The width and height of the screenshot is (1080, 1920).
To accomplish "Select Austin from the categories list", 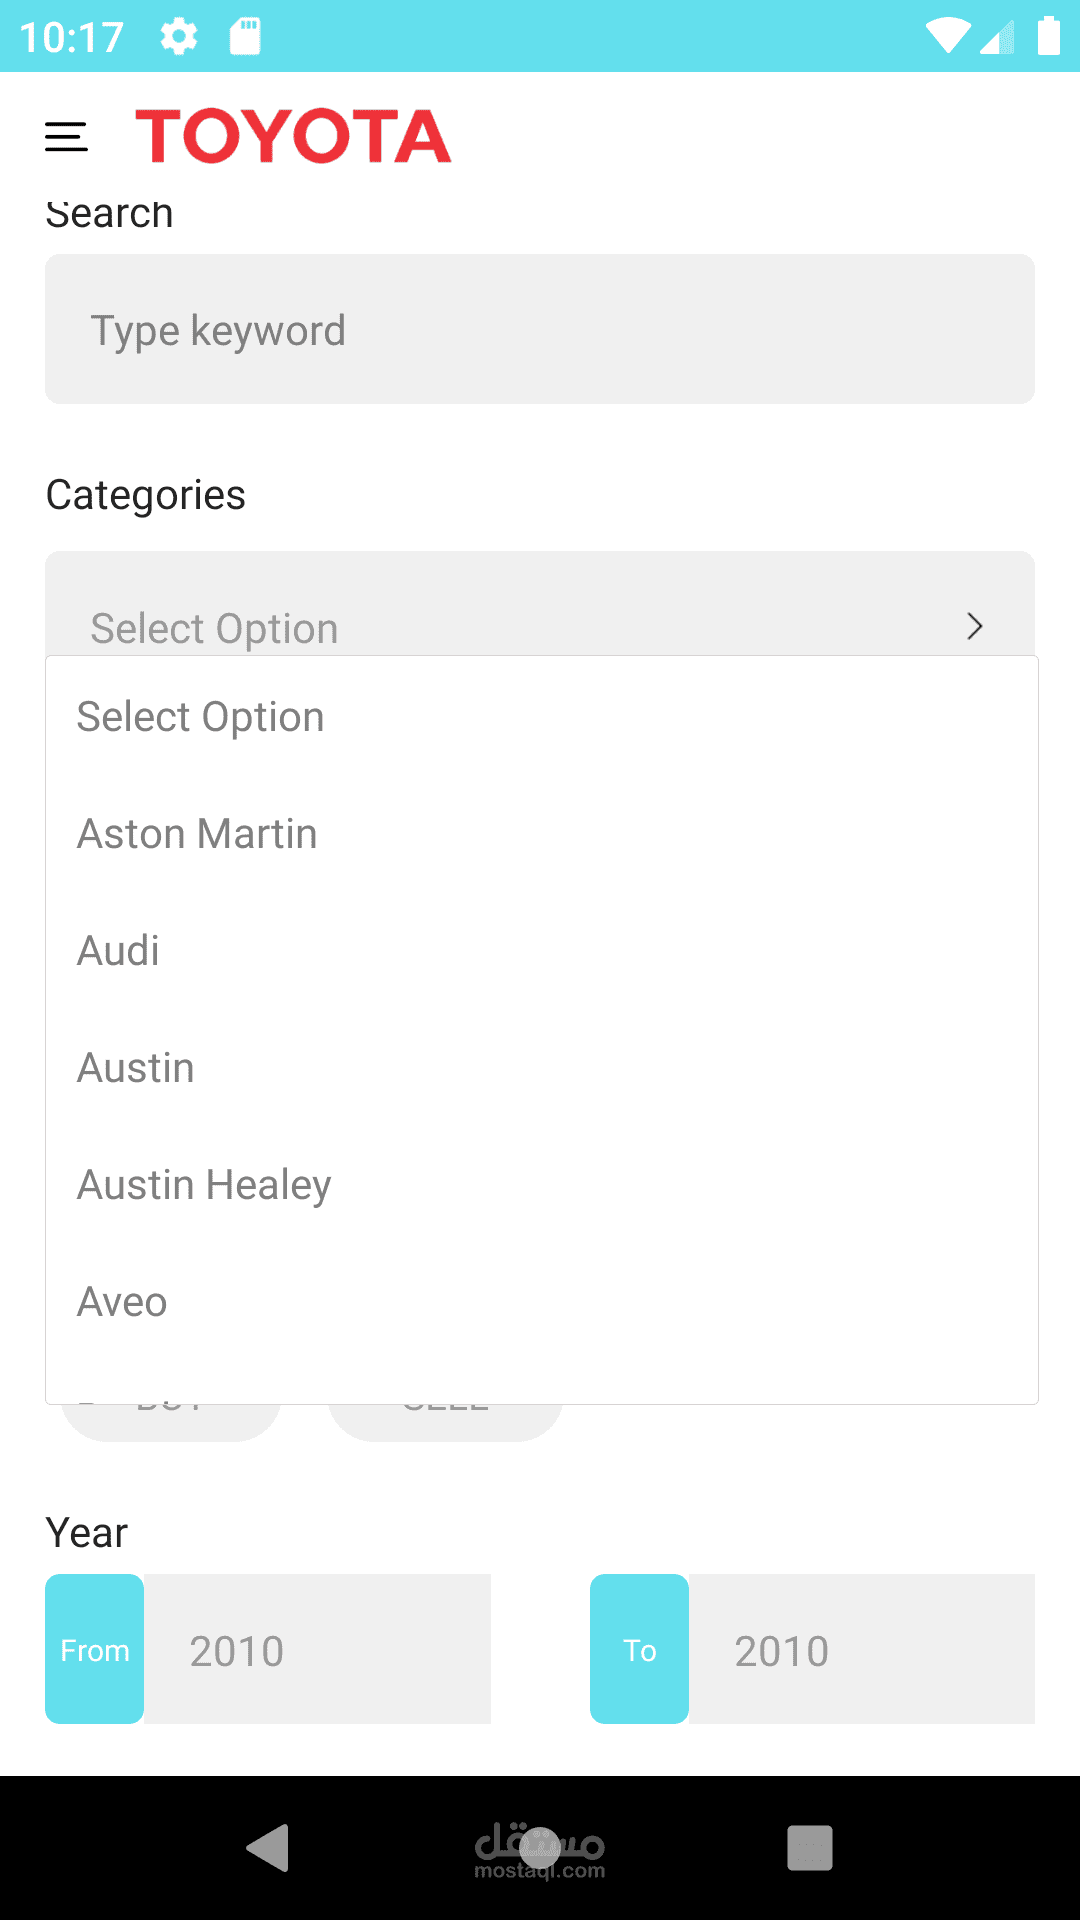I will 542,1068.
